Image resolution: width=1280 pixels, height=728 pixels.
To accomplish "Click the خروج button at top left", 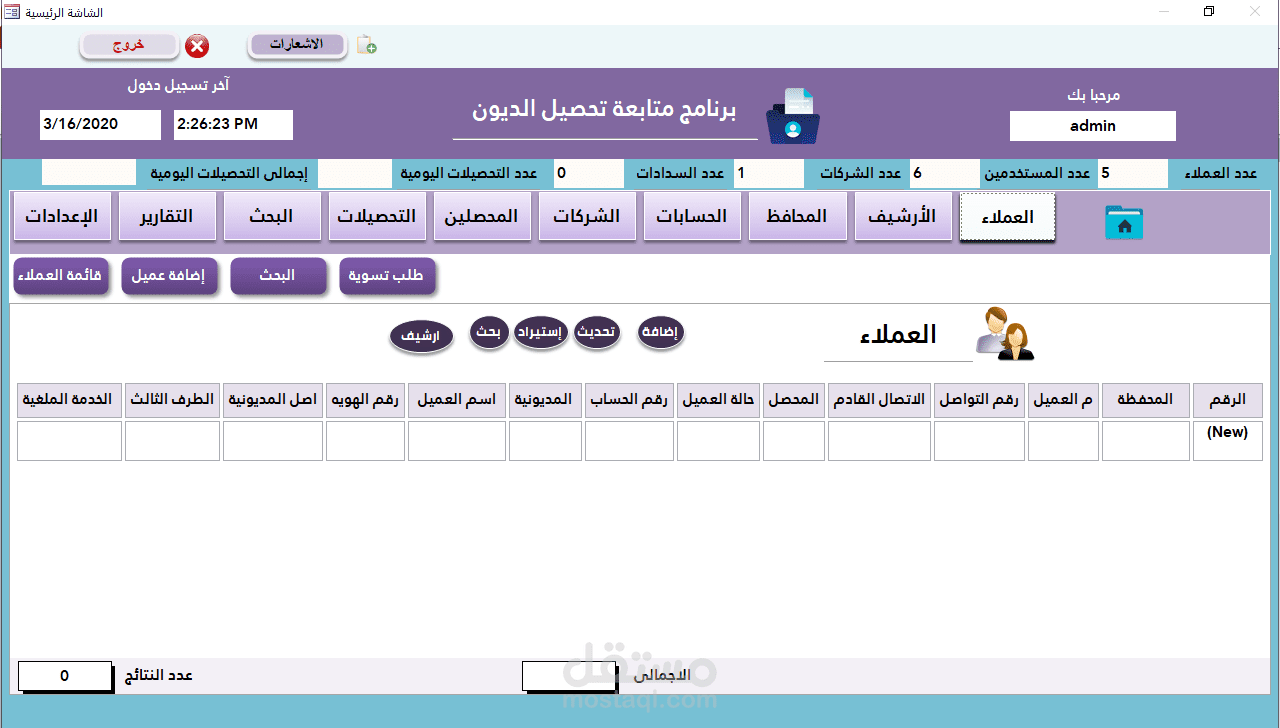I will click(x=129, y=46).
